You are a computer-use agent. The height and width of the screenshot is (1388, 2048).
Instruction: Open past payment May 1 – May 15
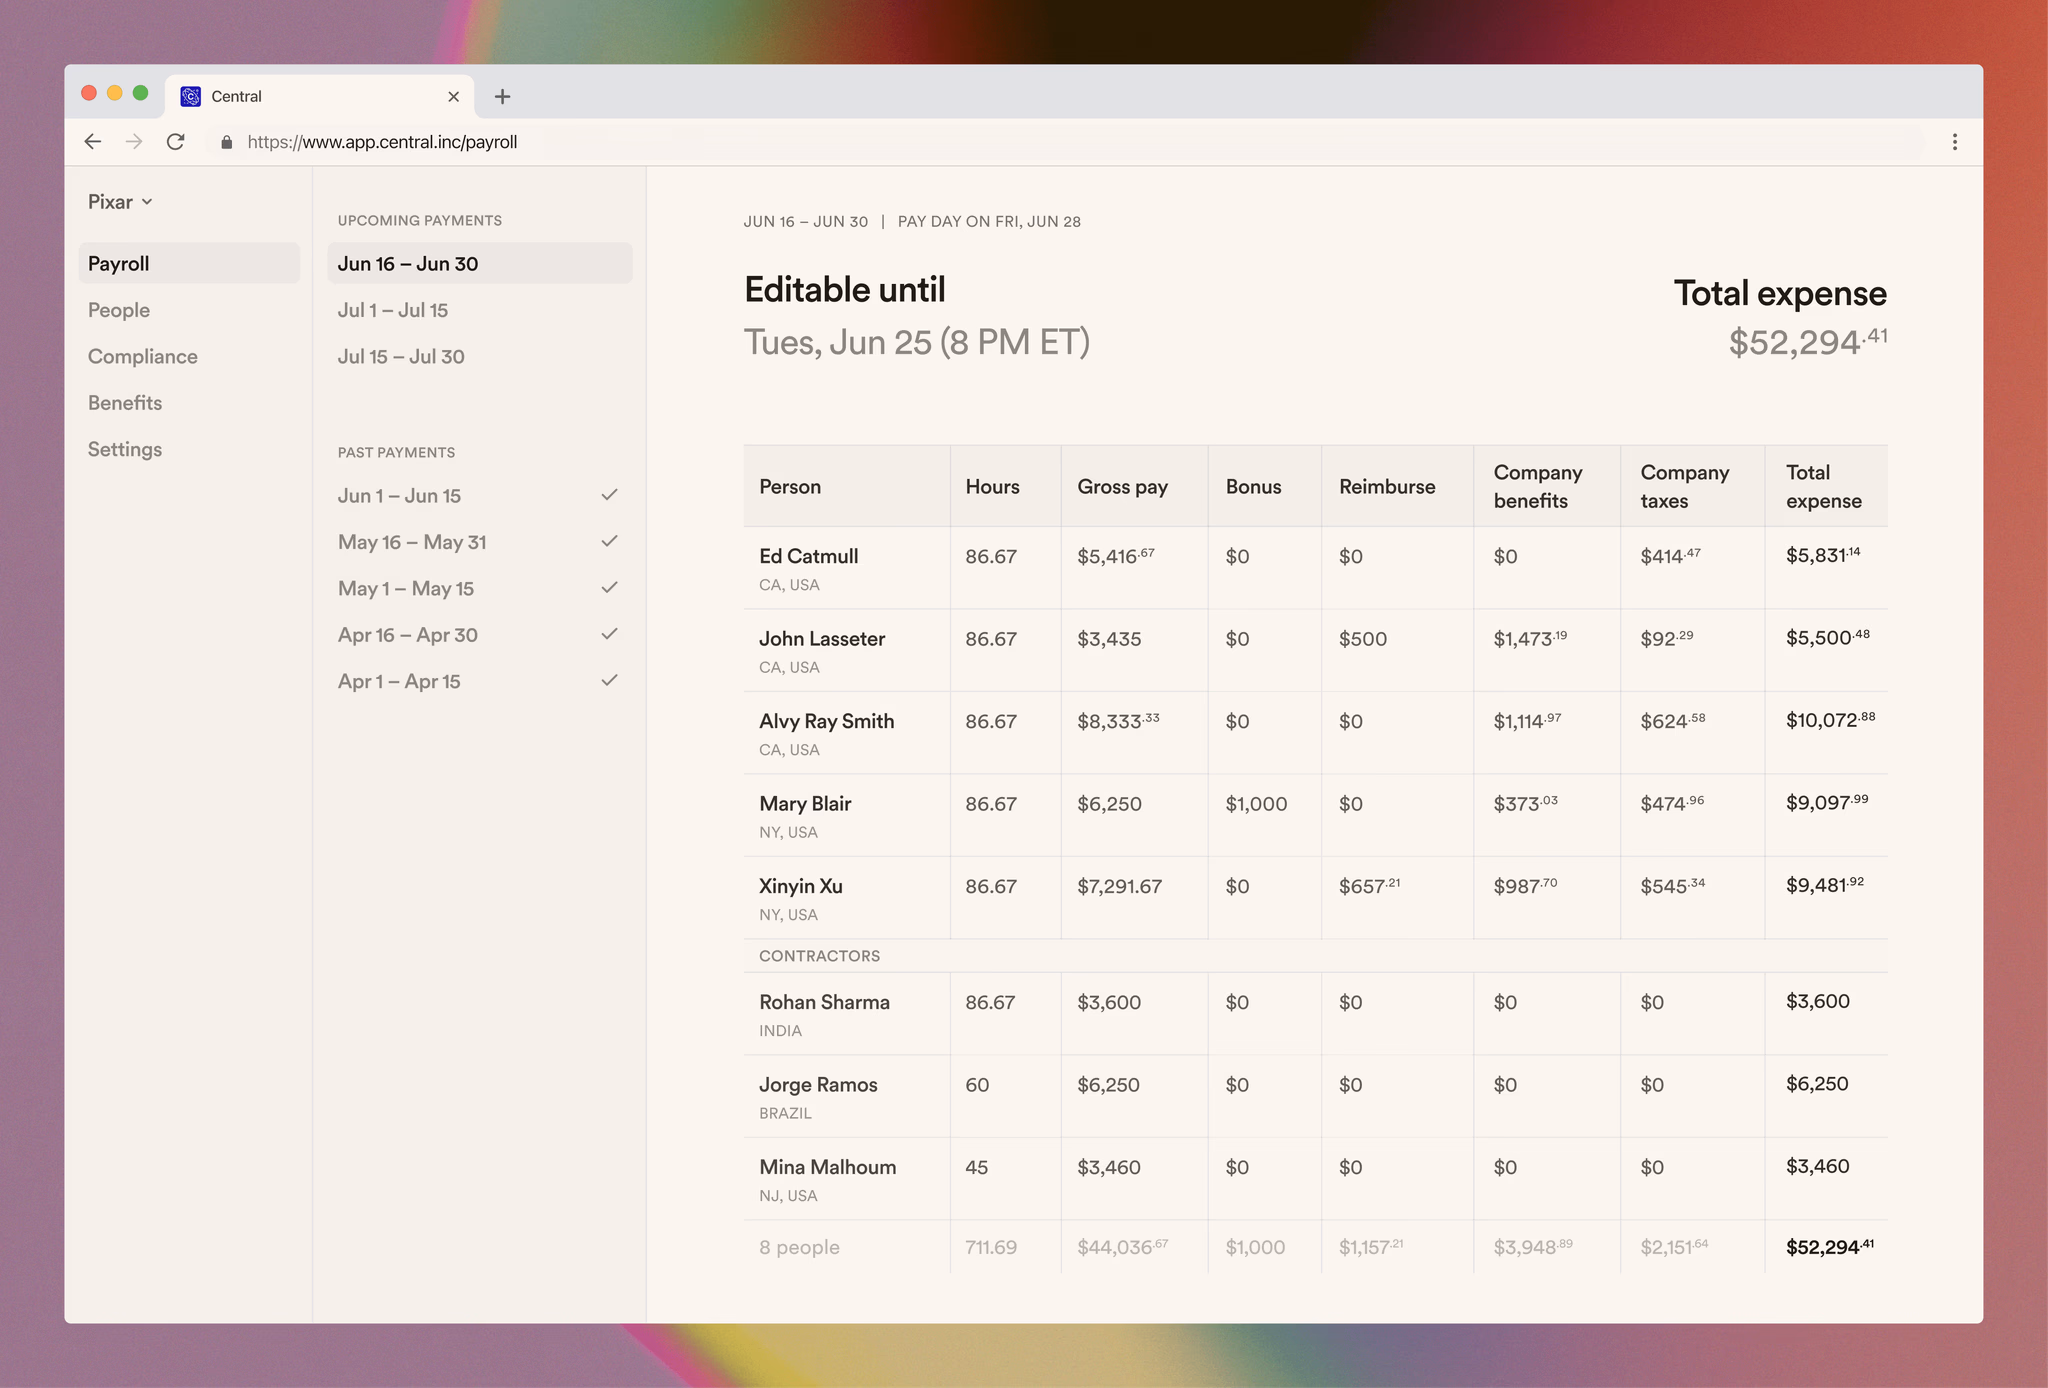[406, 588]
